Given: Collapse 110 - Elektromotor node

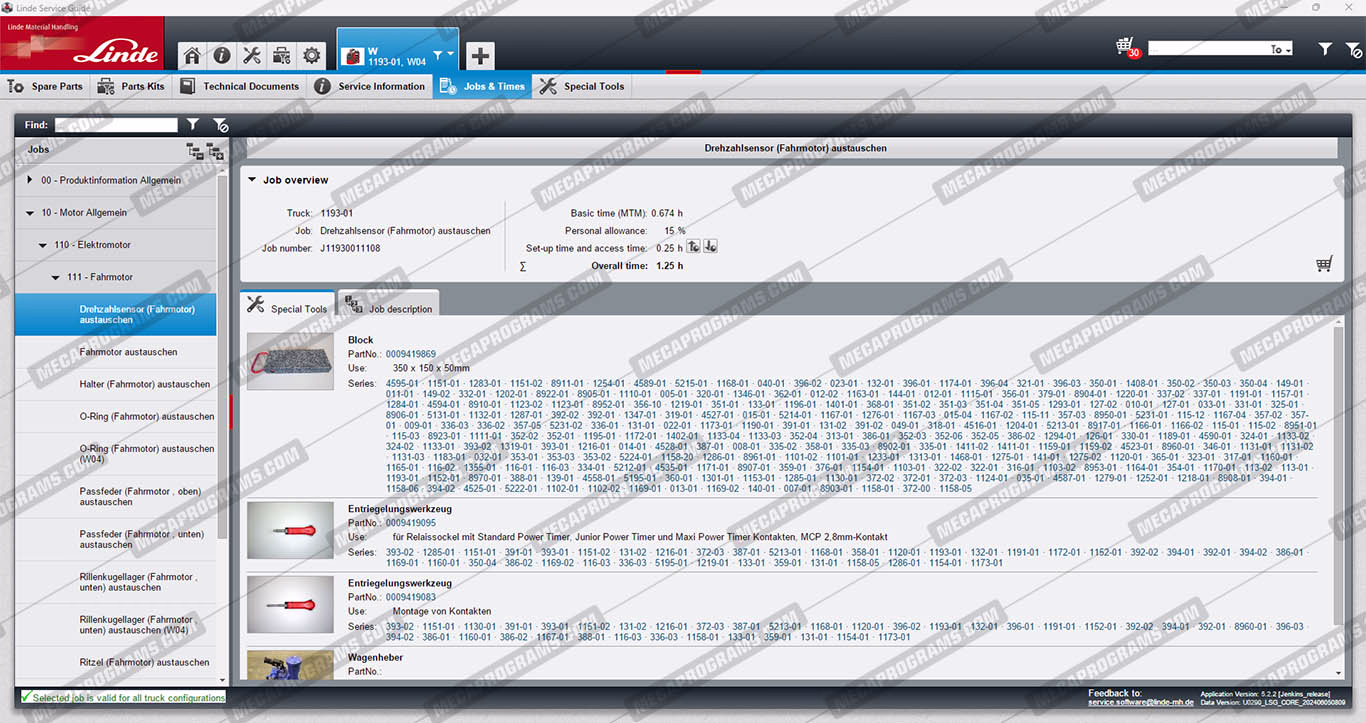Looking at the screenshot, I should pos(43,245).
